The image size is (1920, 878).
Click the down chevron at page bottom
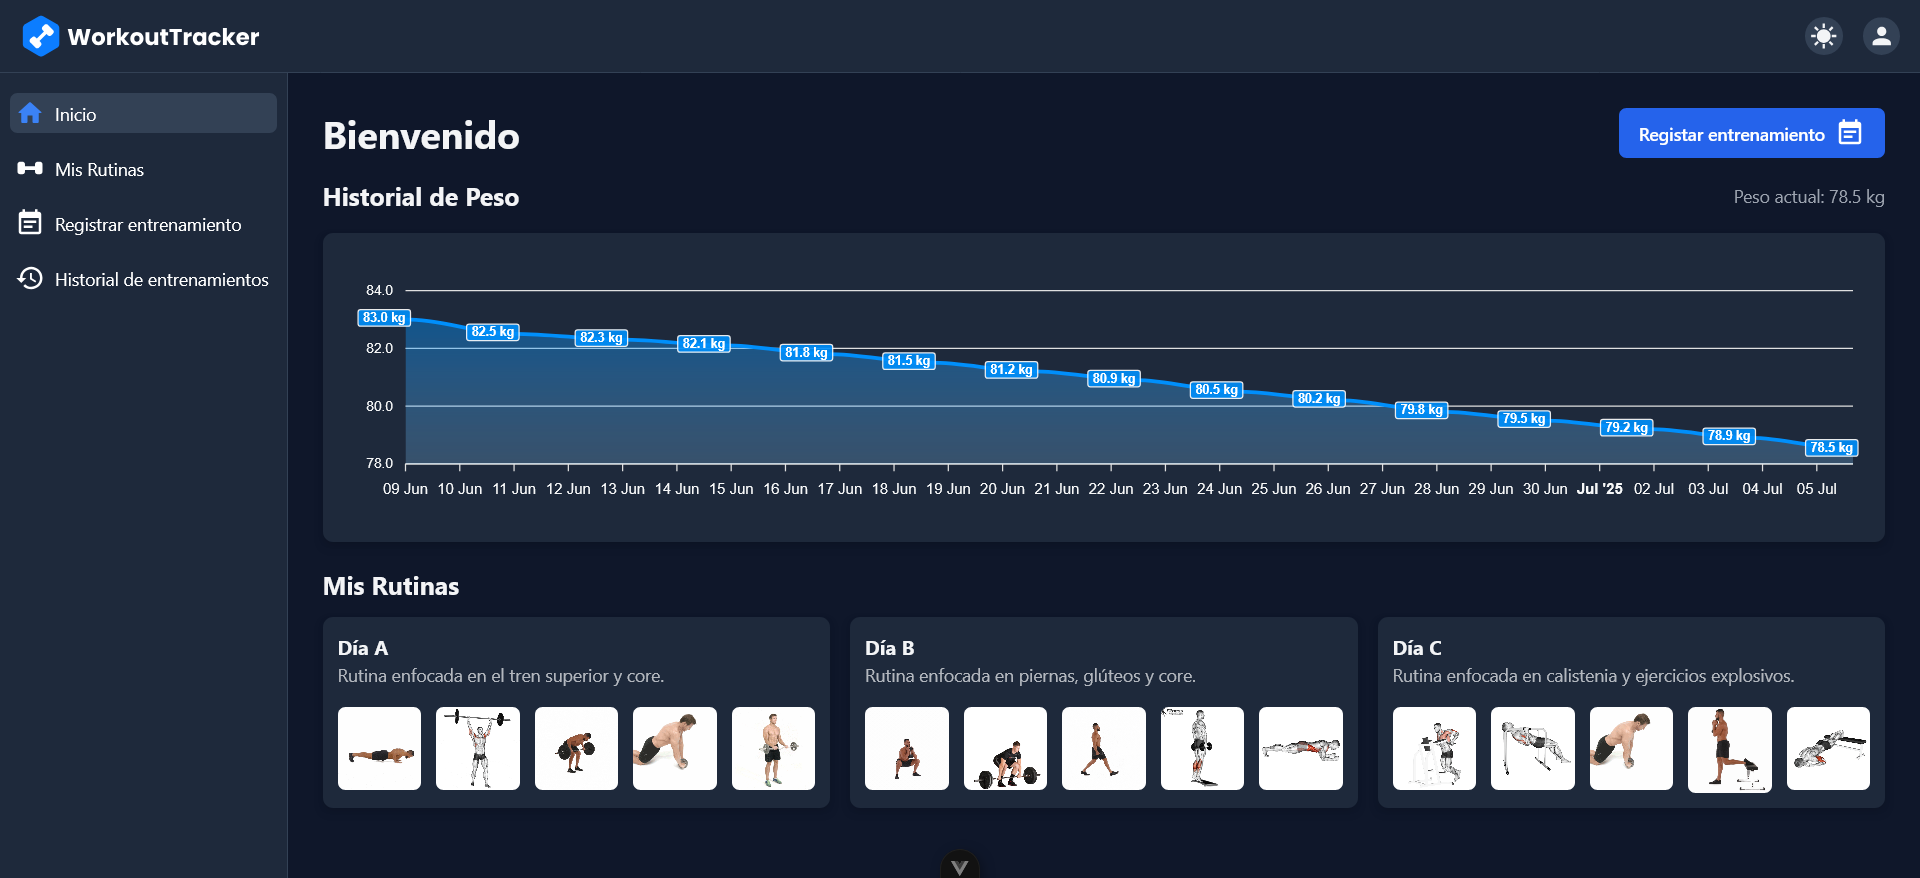pos(960,866)
